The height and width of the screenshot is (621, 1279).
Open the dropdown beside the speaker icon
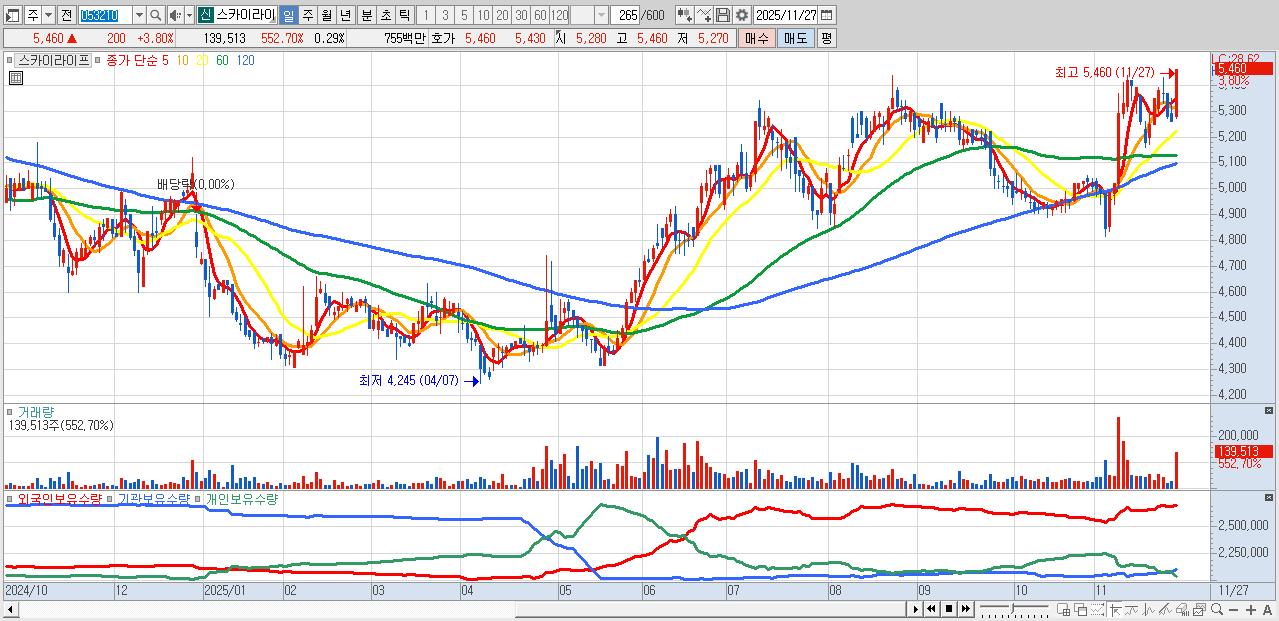[x=189, y=15]
